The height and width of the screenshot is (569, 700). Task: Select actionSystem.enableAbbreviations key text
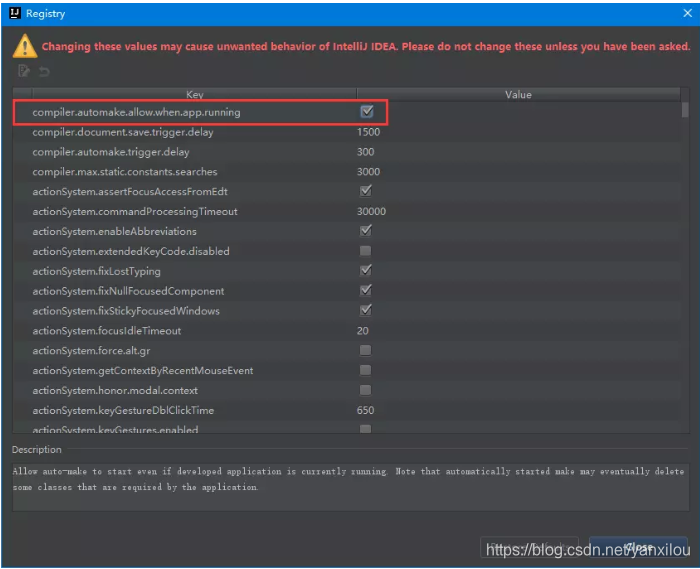114,232
